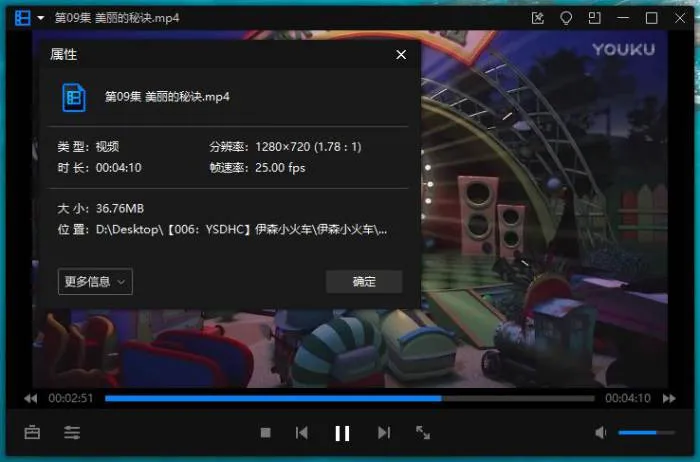This screenshot has width=700, height=462.
Task: Click the file size value 36.76MB
Action: [120, 208]
